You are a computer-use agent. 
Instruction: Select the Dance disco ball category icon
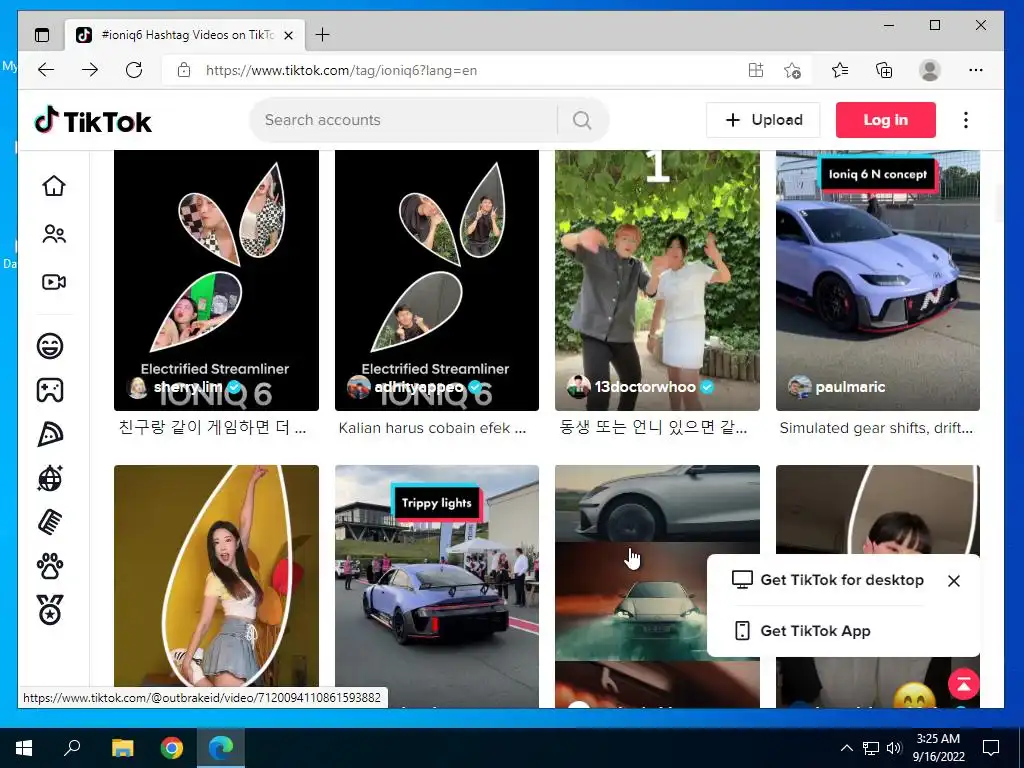click(50, 478)
